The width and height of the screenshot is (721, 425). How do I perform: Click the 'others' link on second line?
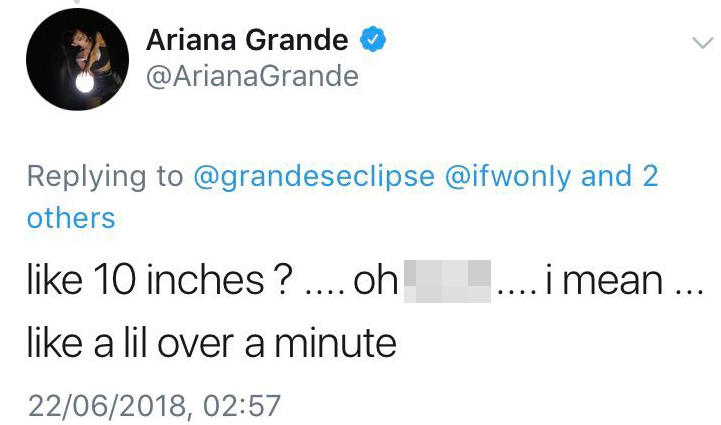(71, 217)
